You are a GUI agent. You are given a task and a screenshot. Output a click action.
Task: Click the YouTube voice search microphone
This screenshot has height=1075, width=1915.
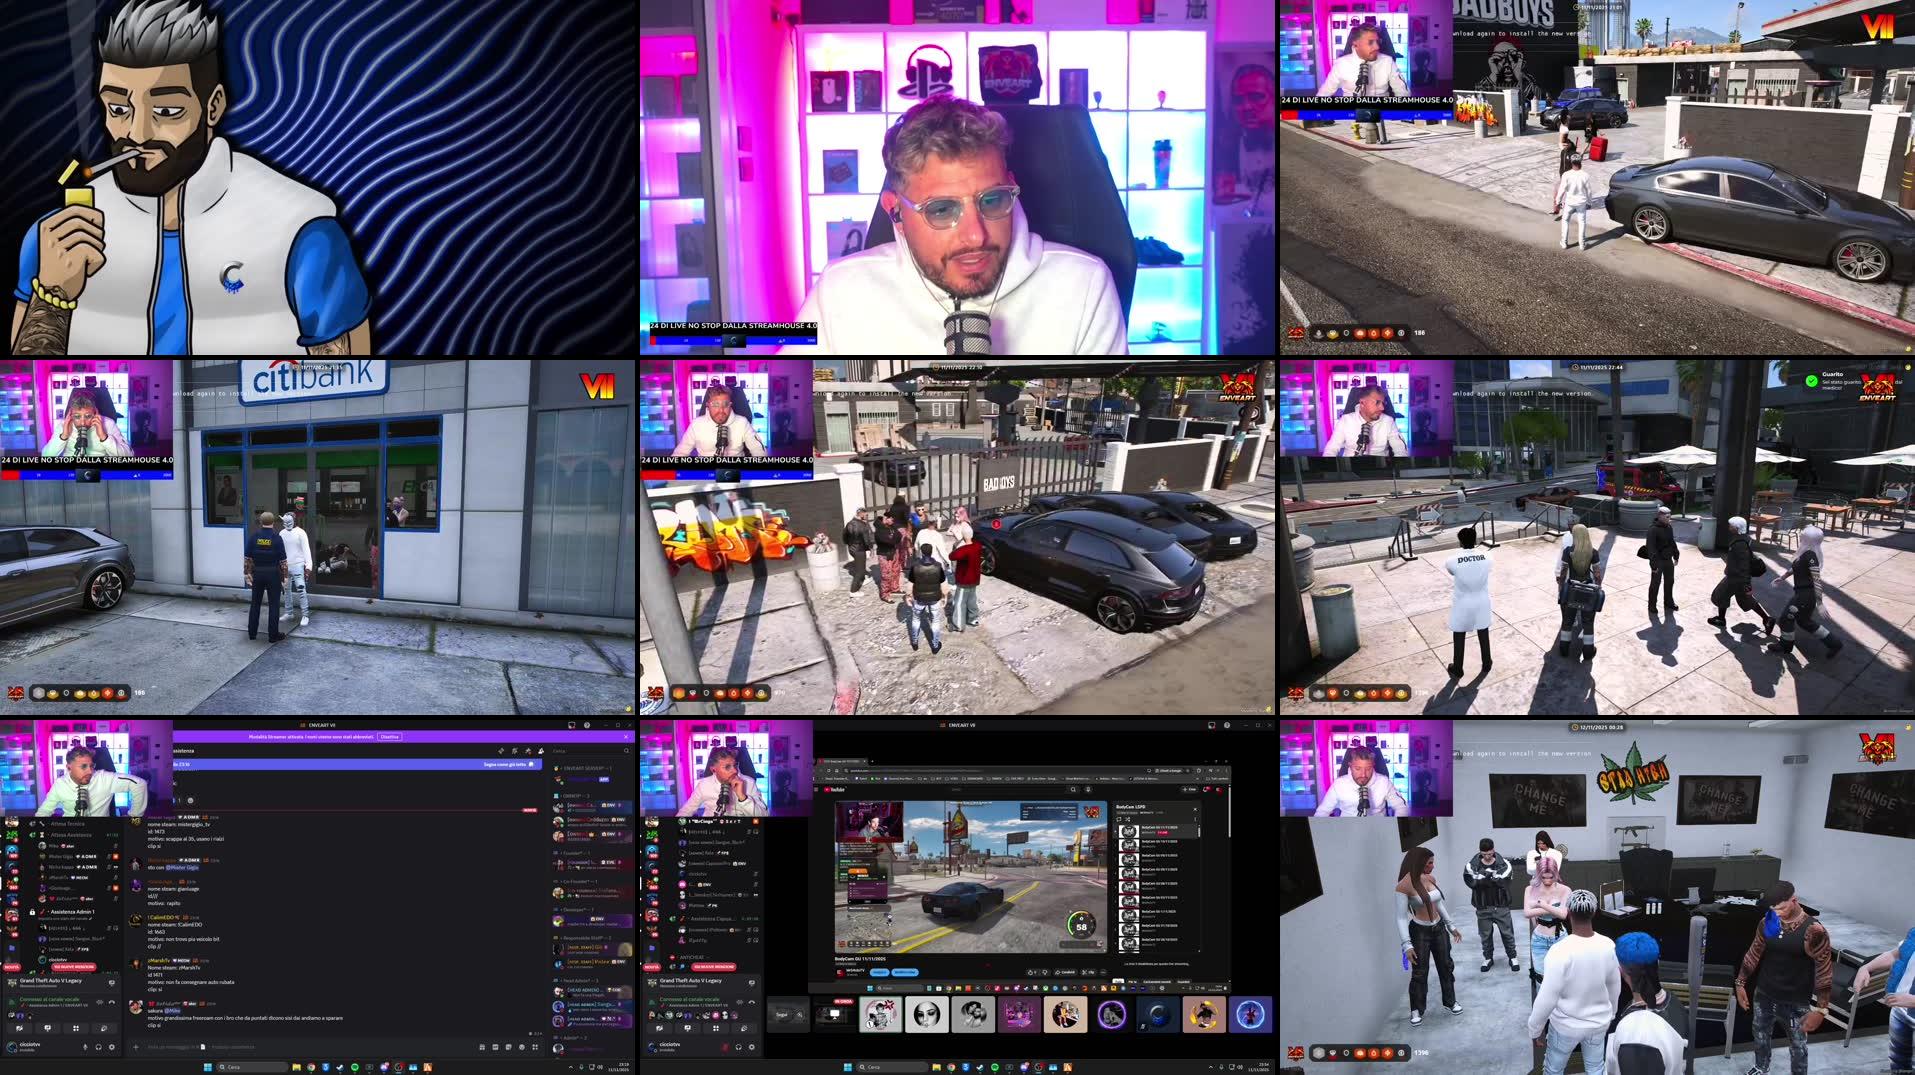(x=1088, y=789)
